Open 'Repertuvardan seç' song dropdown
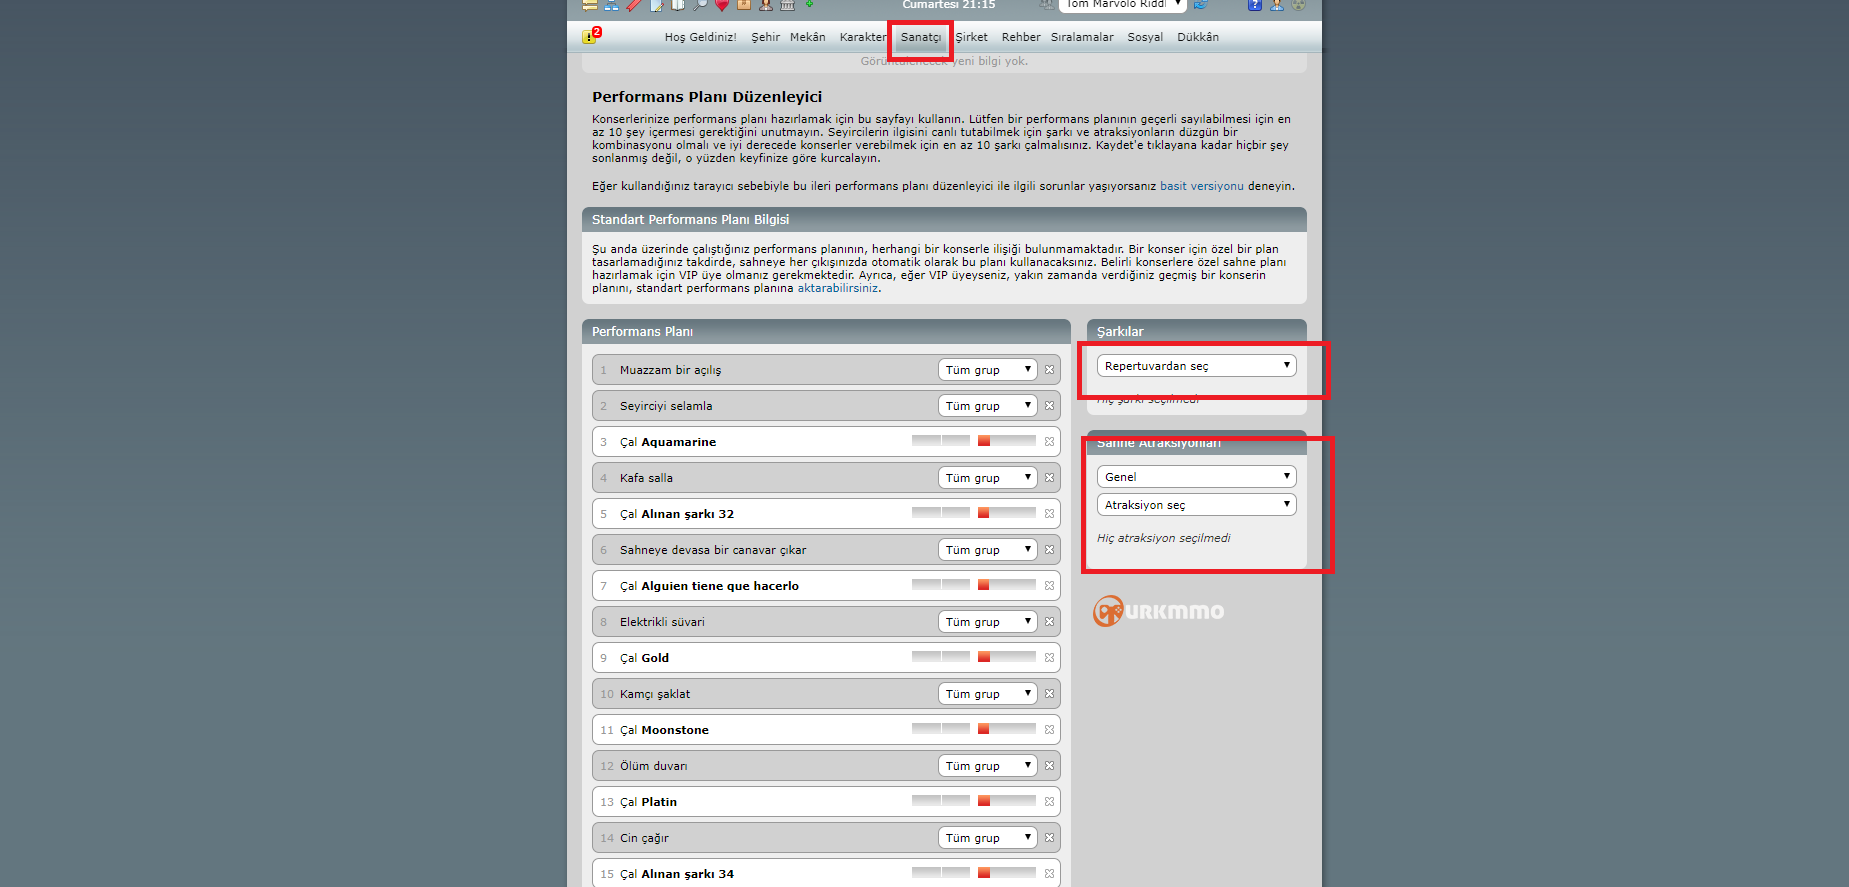1849x887 pixels. [x=1196, y=366]
